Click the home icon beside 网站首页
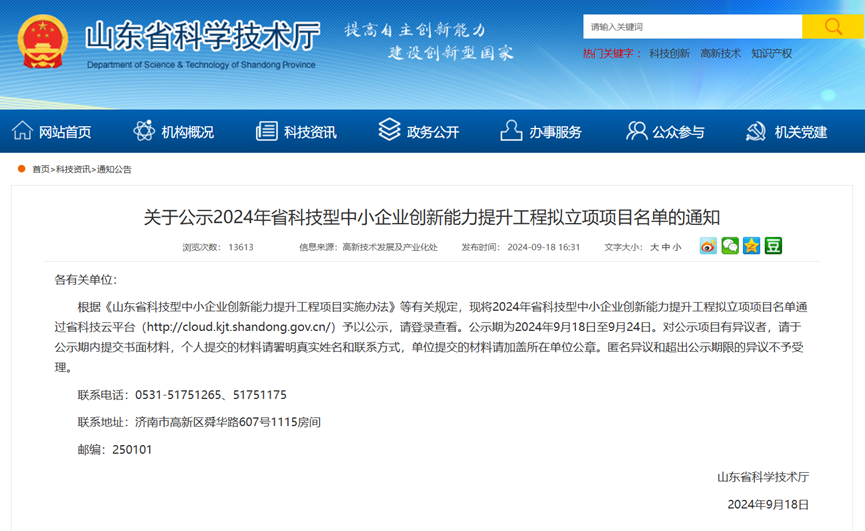The height and width of the screenshot is (531, 865). click(x=22, y=131)
